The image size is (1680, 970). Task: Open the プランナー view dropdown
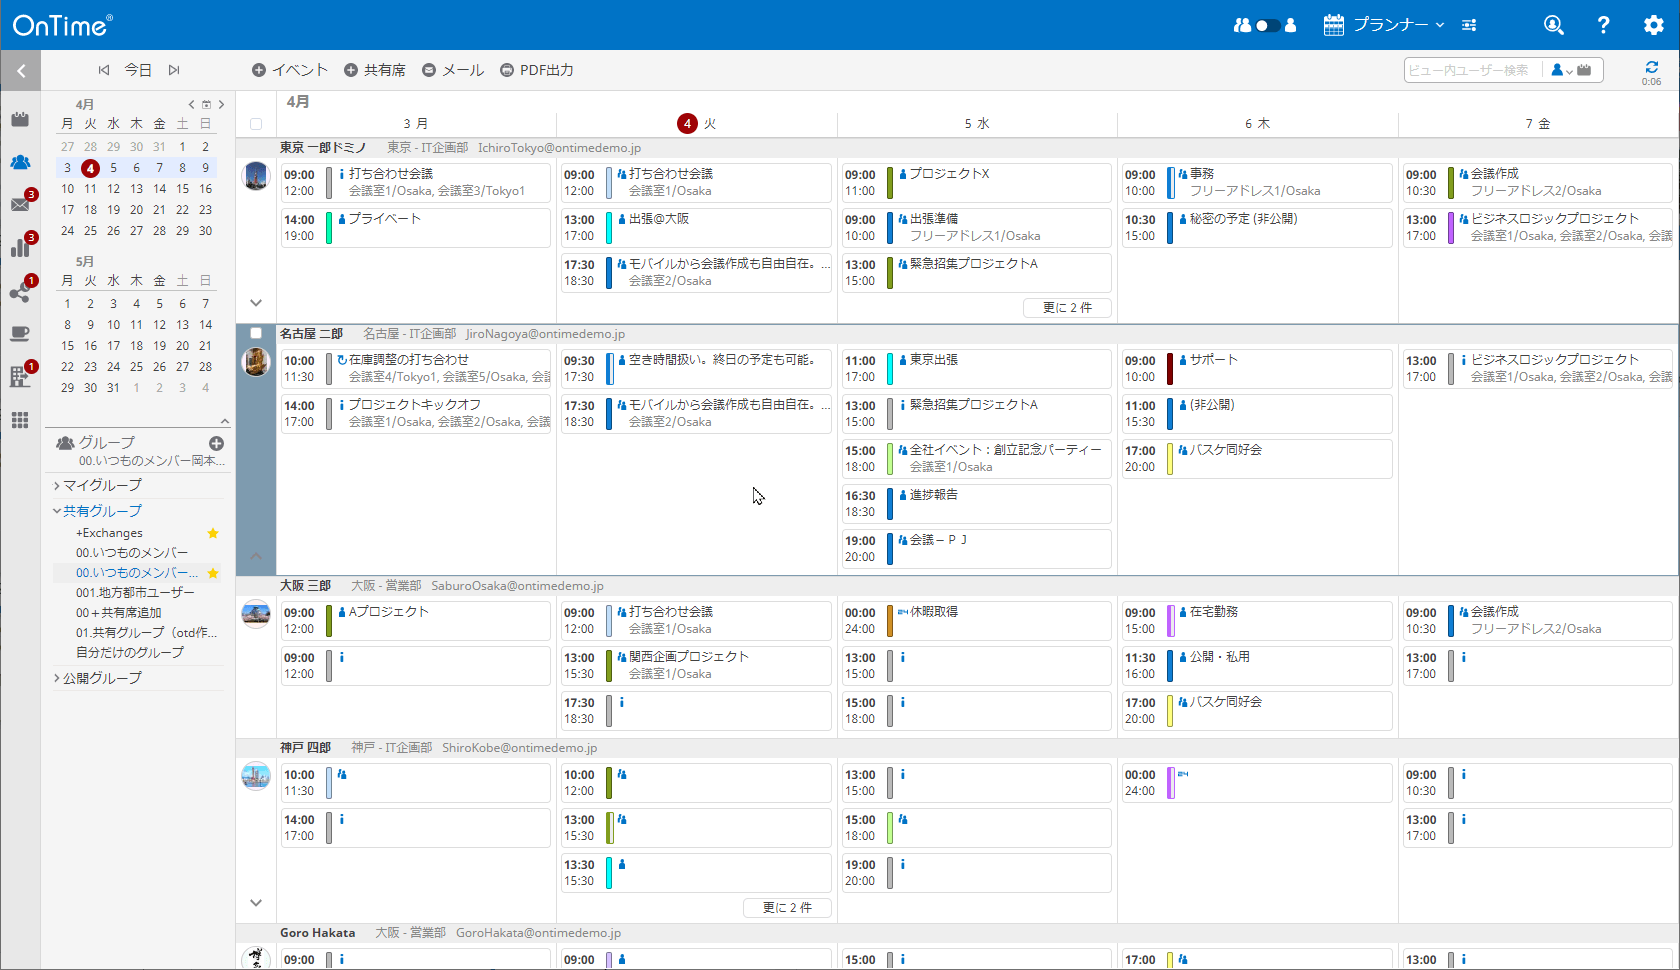pyautogui.click(x=1384, y=25)
